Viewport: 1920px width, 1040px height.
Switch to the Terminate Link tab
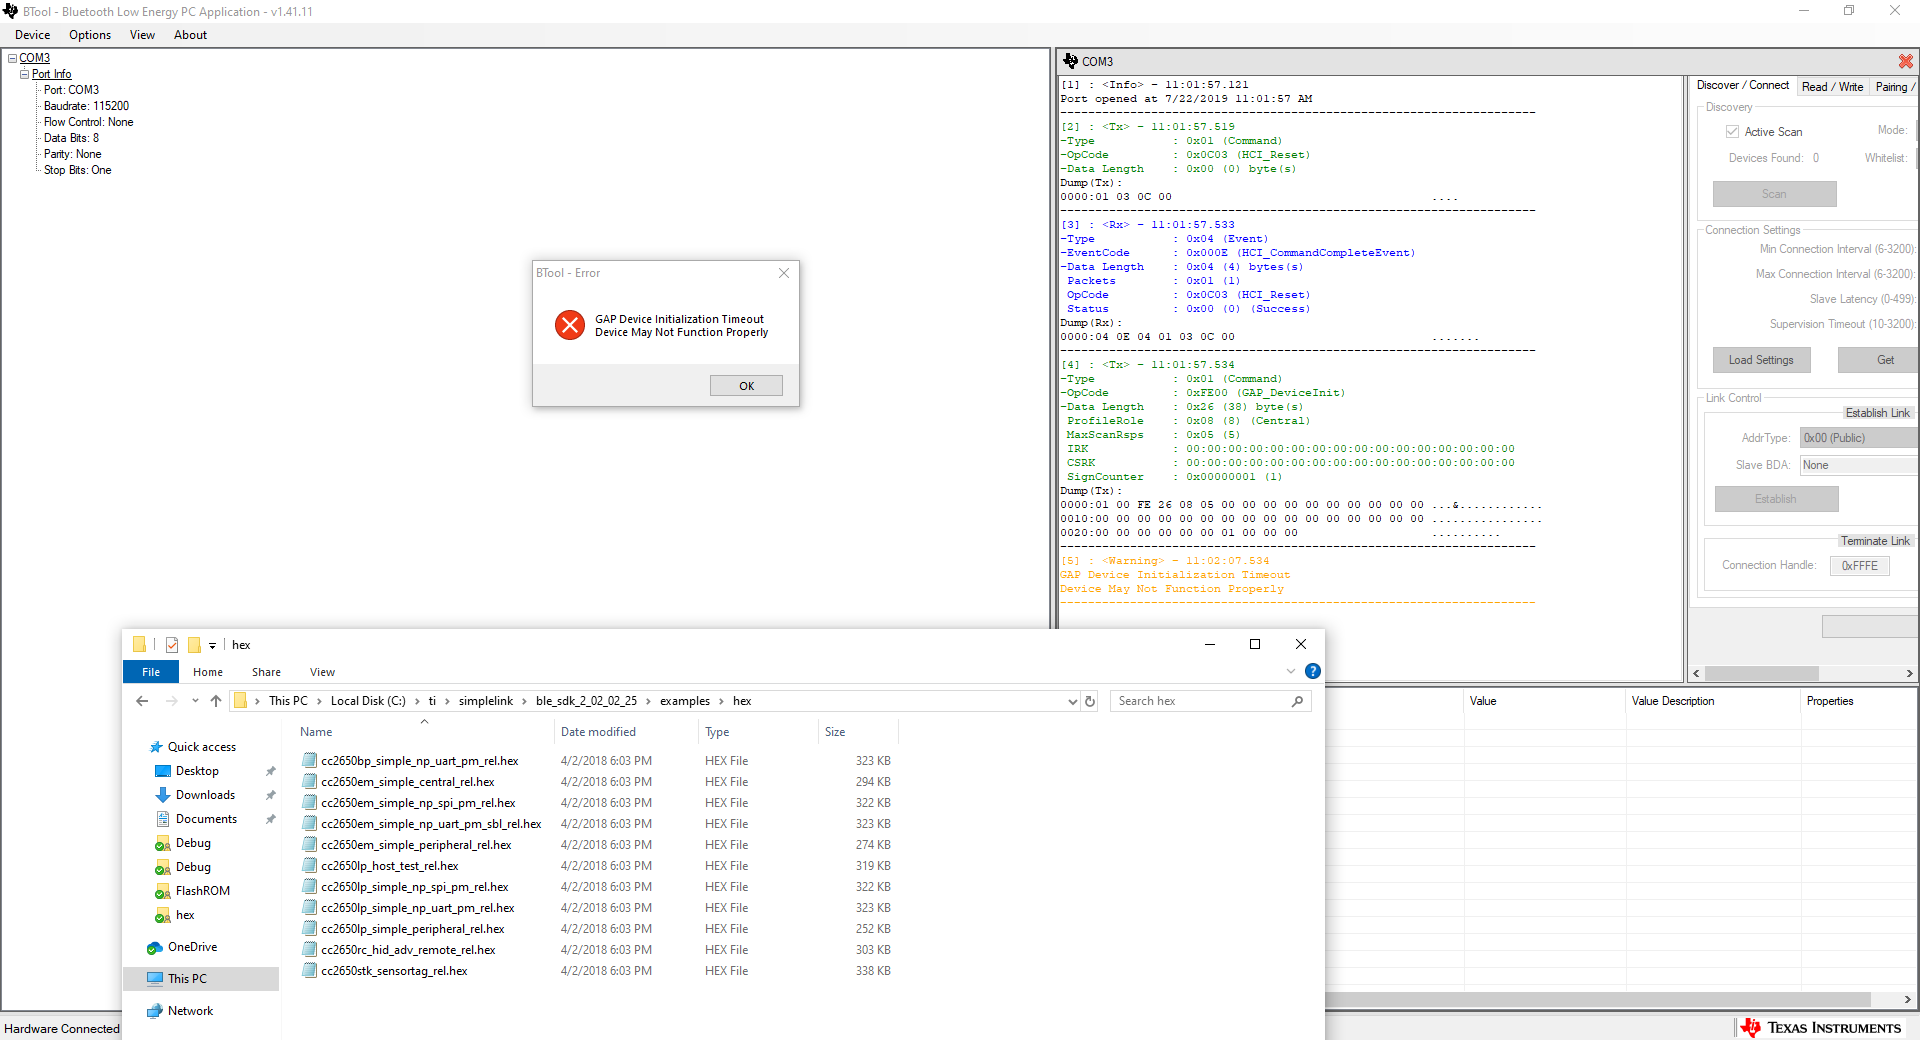tap(1875, 541)
